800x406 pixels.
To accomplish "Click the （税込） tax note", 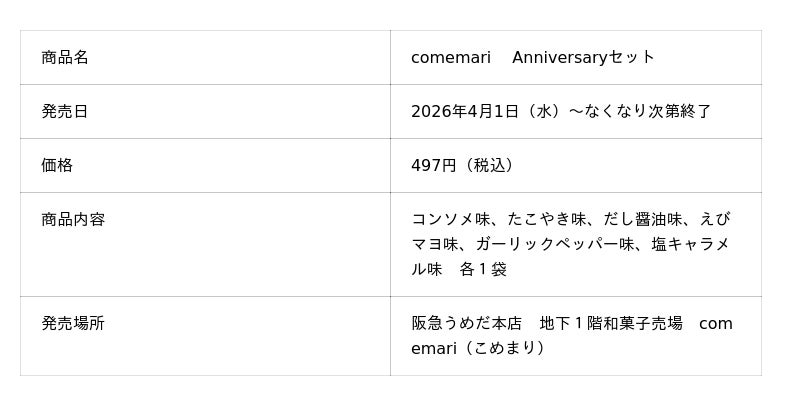I will point(489,165).
